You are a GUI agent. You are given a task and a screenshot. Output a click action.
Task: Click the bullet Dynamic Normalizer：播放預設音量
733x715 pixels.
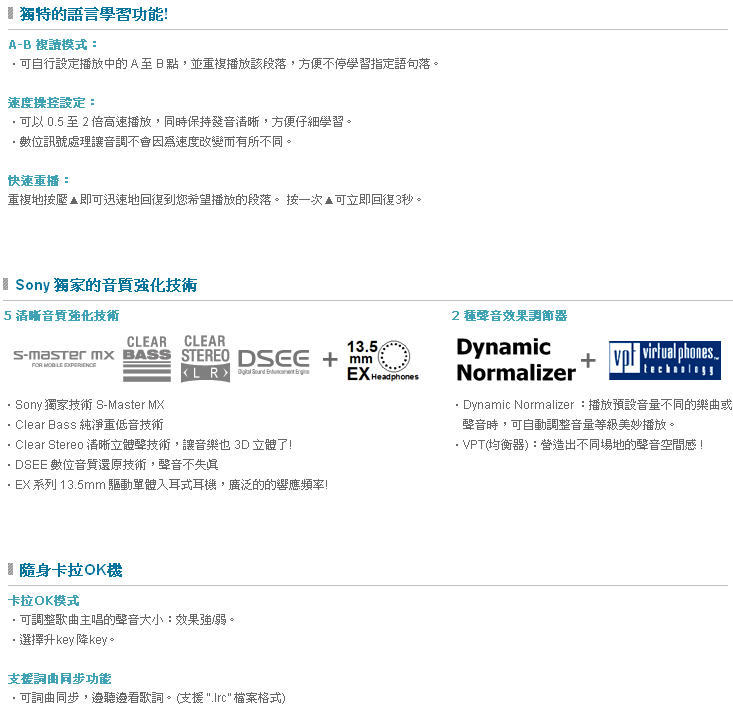[594, 404]
